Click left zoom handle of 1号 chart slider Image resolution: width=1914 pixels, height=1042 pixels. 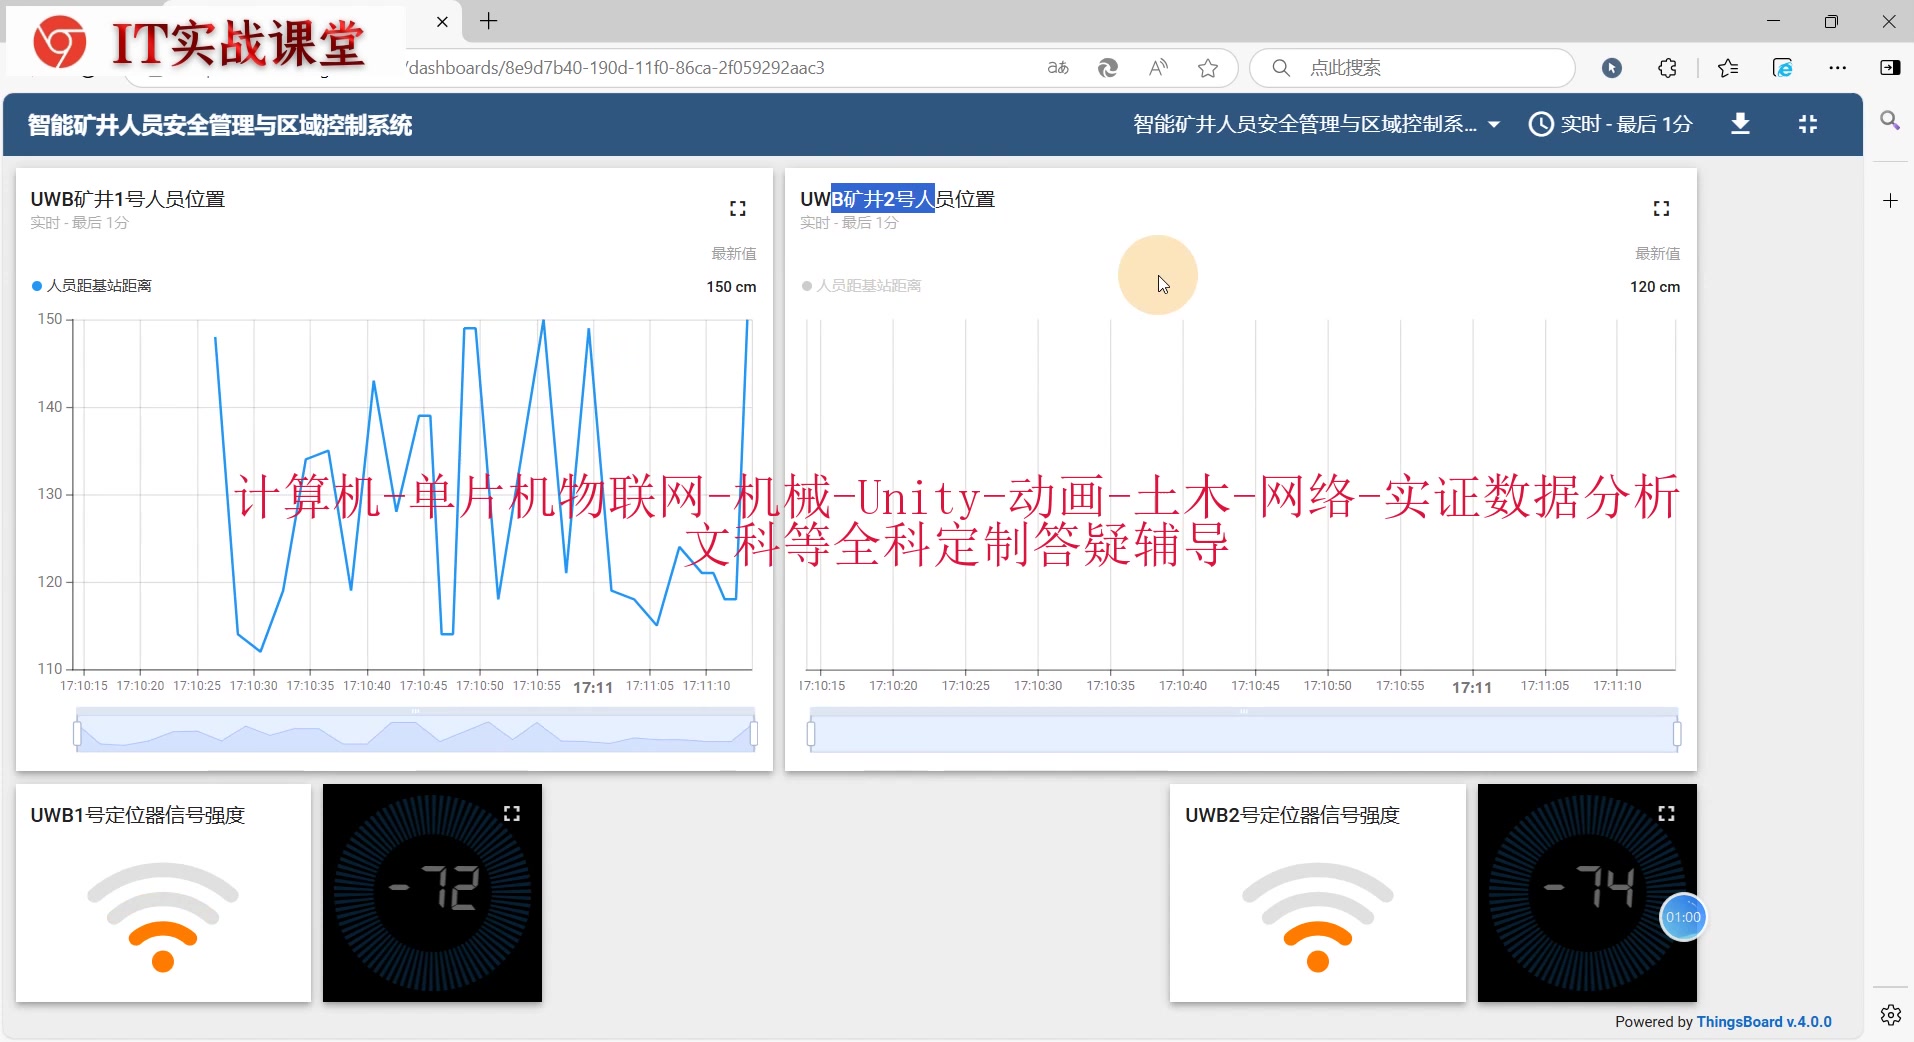77,734
